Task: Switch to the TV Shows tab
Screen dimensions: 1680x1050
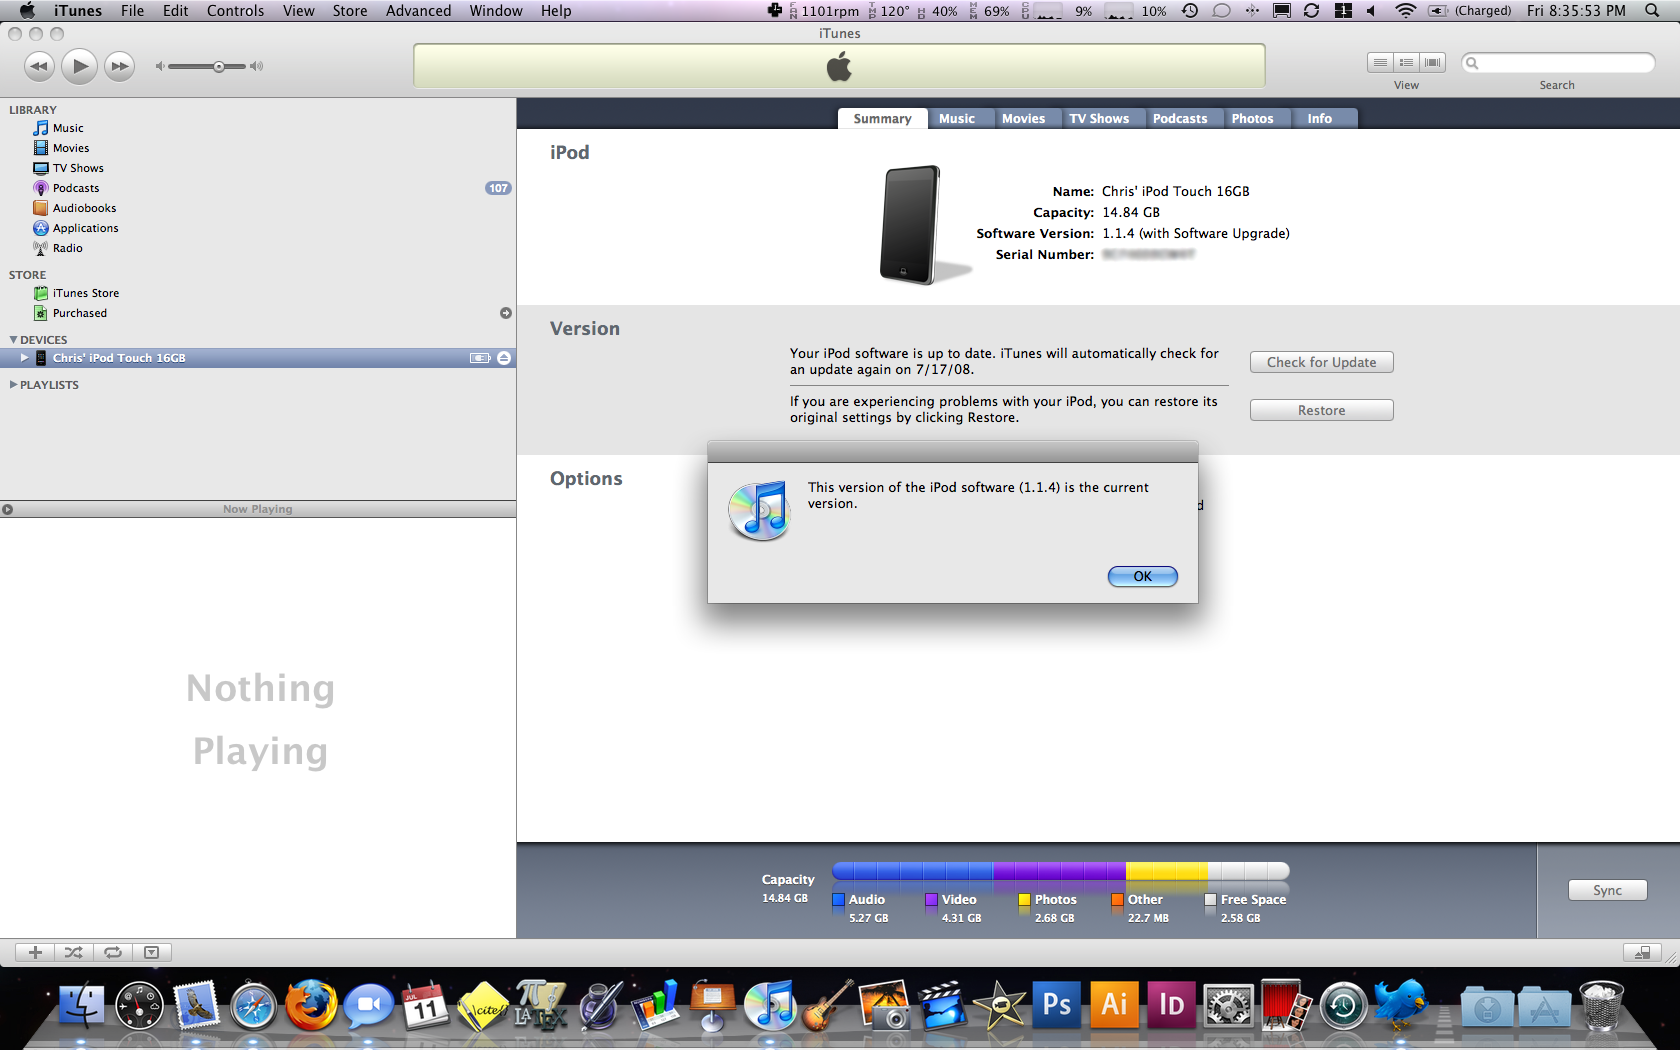Action: coord(1099,118)
